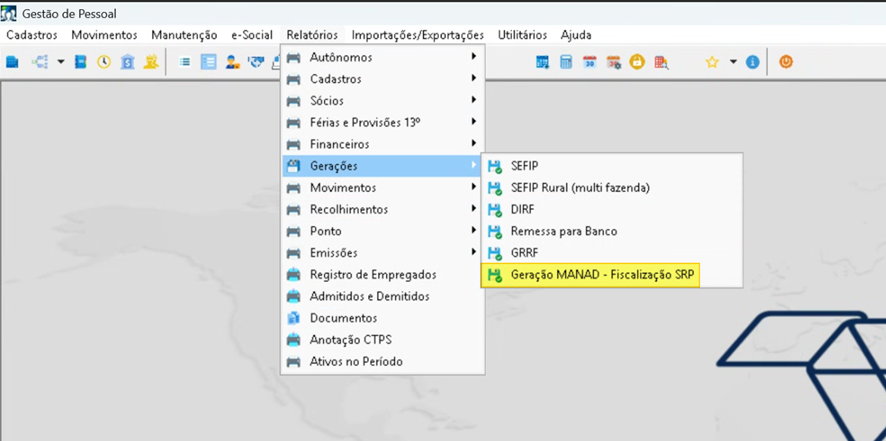Open the dropdown arrow beside favorites star

tap(733, 62)
